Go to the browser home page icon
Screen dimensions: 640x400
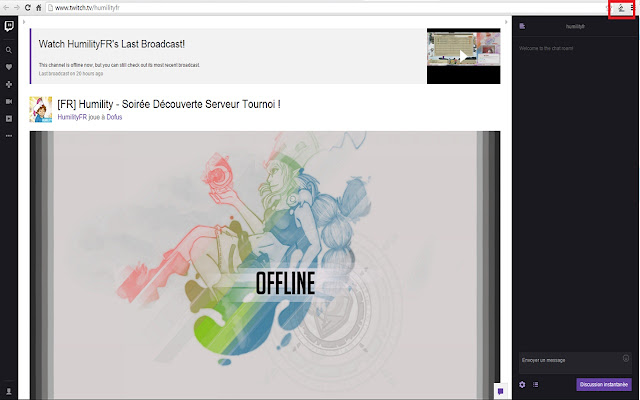pyautogui.click(x=38, y=7)
